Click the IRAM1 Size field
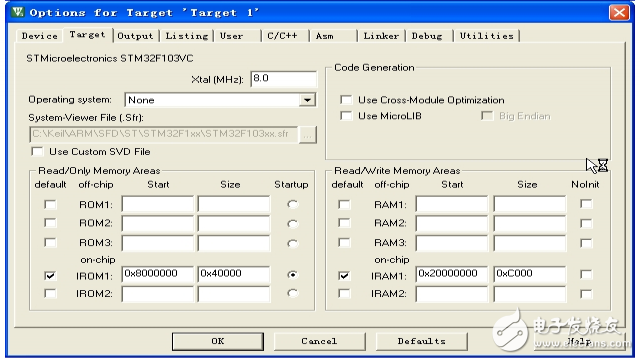Image resolution: width=640 pixels, height=360 pixels. coord(529,274)
